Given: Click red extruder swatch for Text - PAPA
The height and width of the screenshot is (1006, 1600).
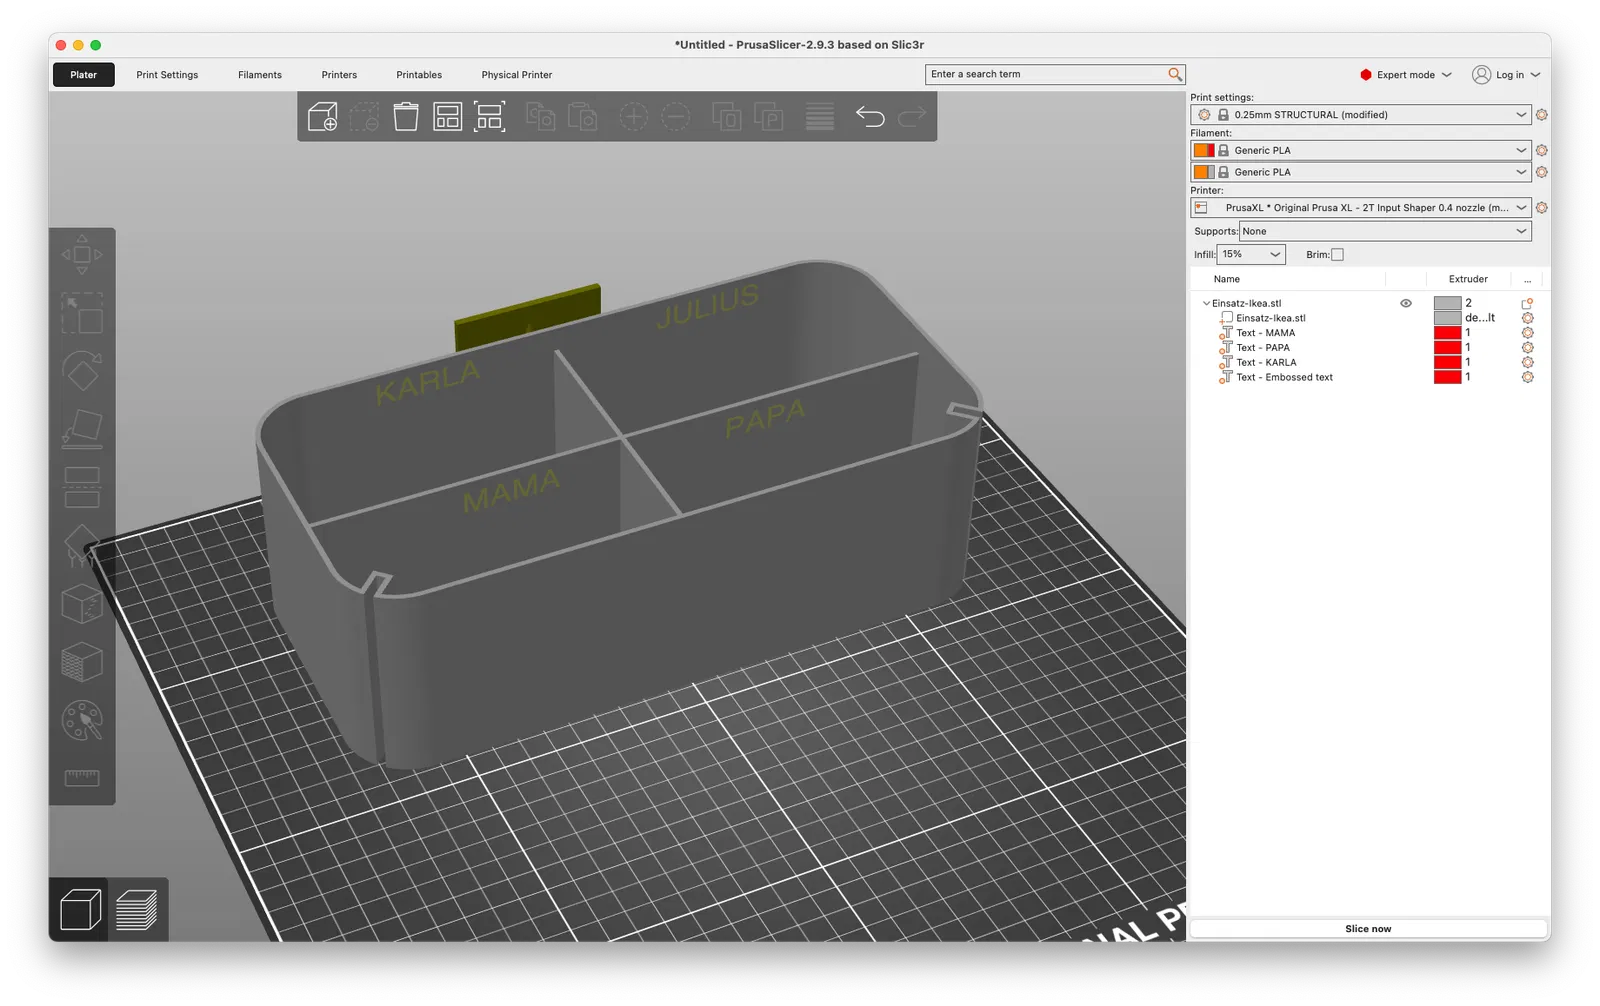Looking at the screenshot, I should point(1447,348).
